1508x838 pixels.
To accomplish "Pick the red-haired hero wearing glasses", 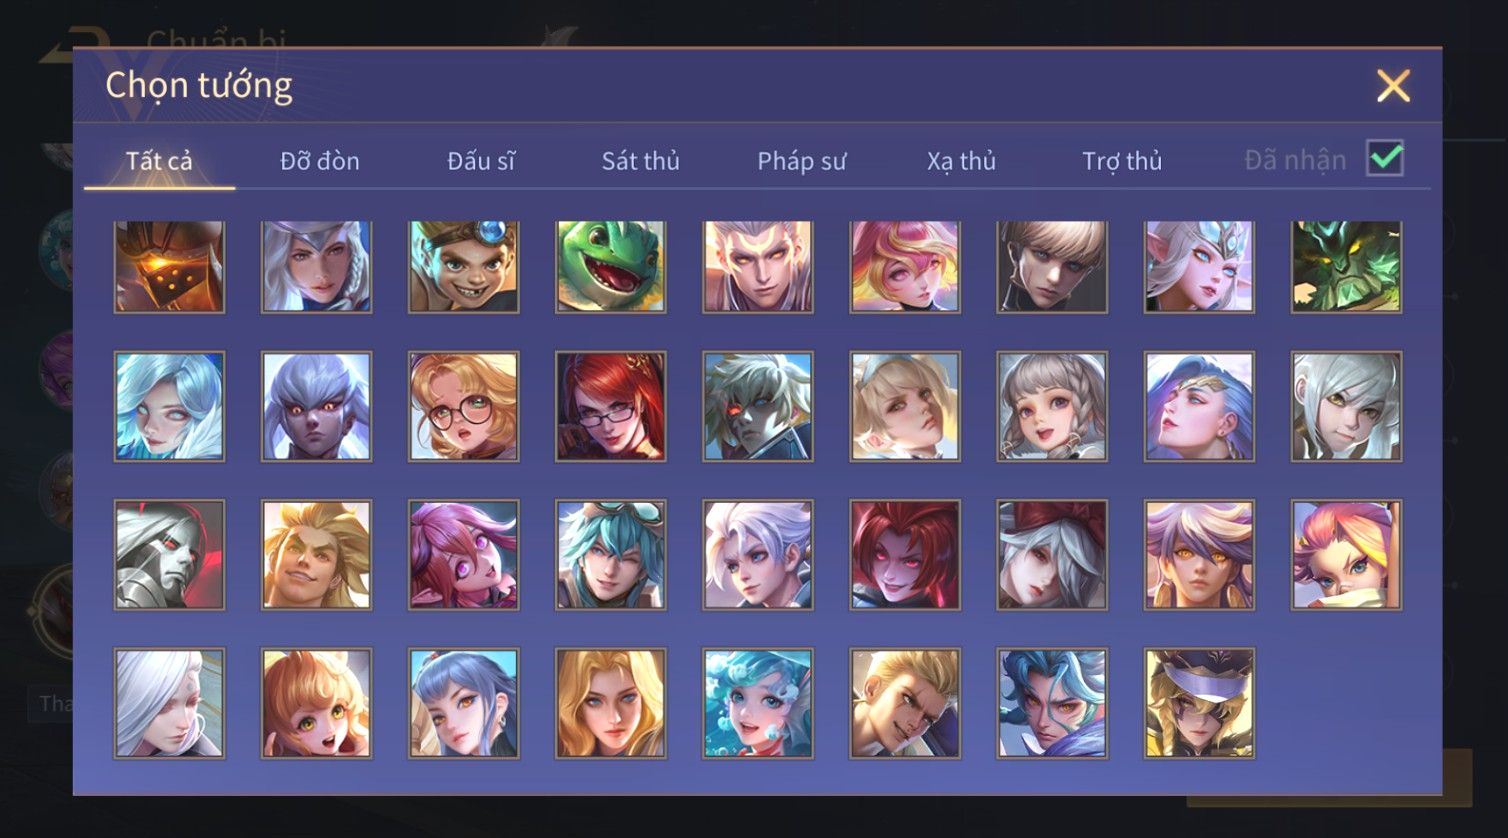I will (611, 407).
